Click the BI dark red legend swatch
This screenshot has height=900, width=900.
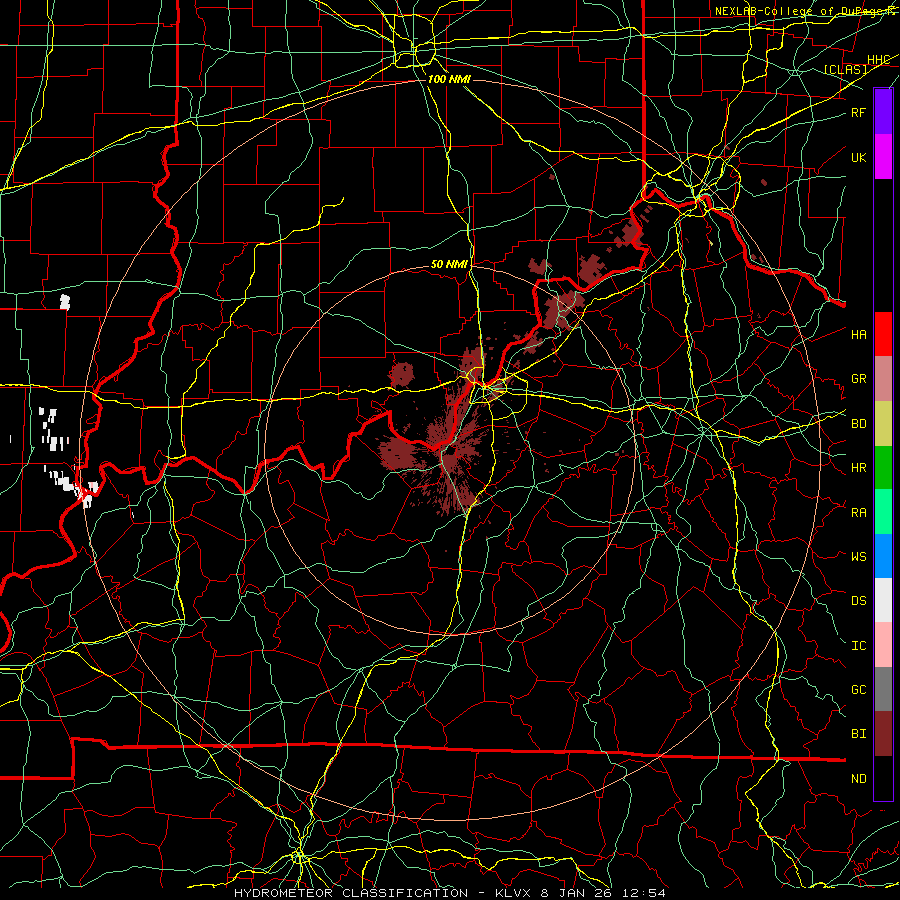[883, 734]
